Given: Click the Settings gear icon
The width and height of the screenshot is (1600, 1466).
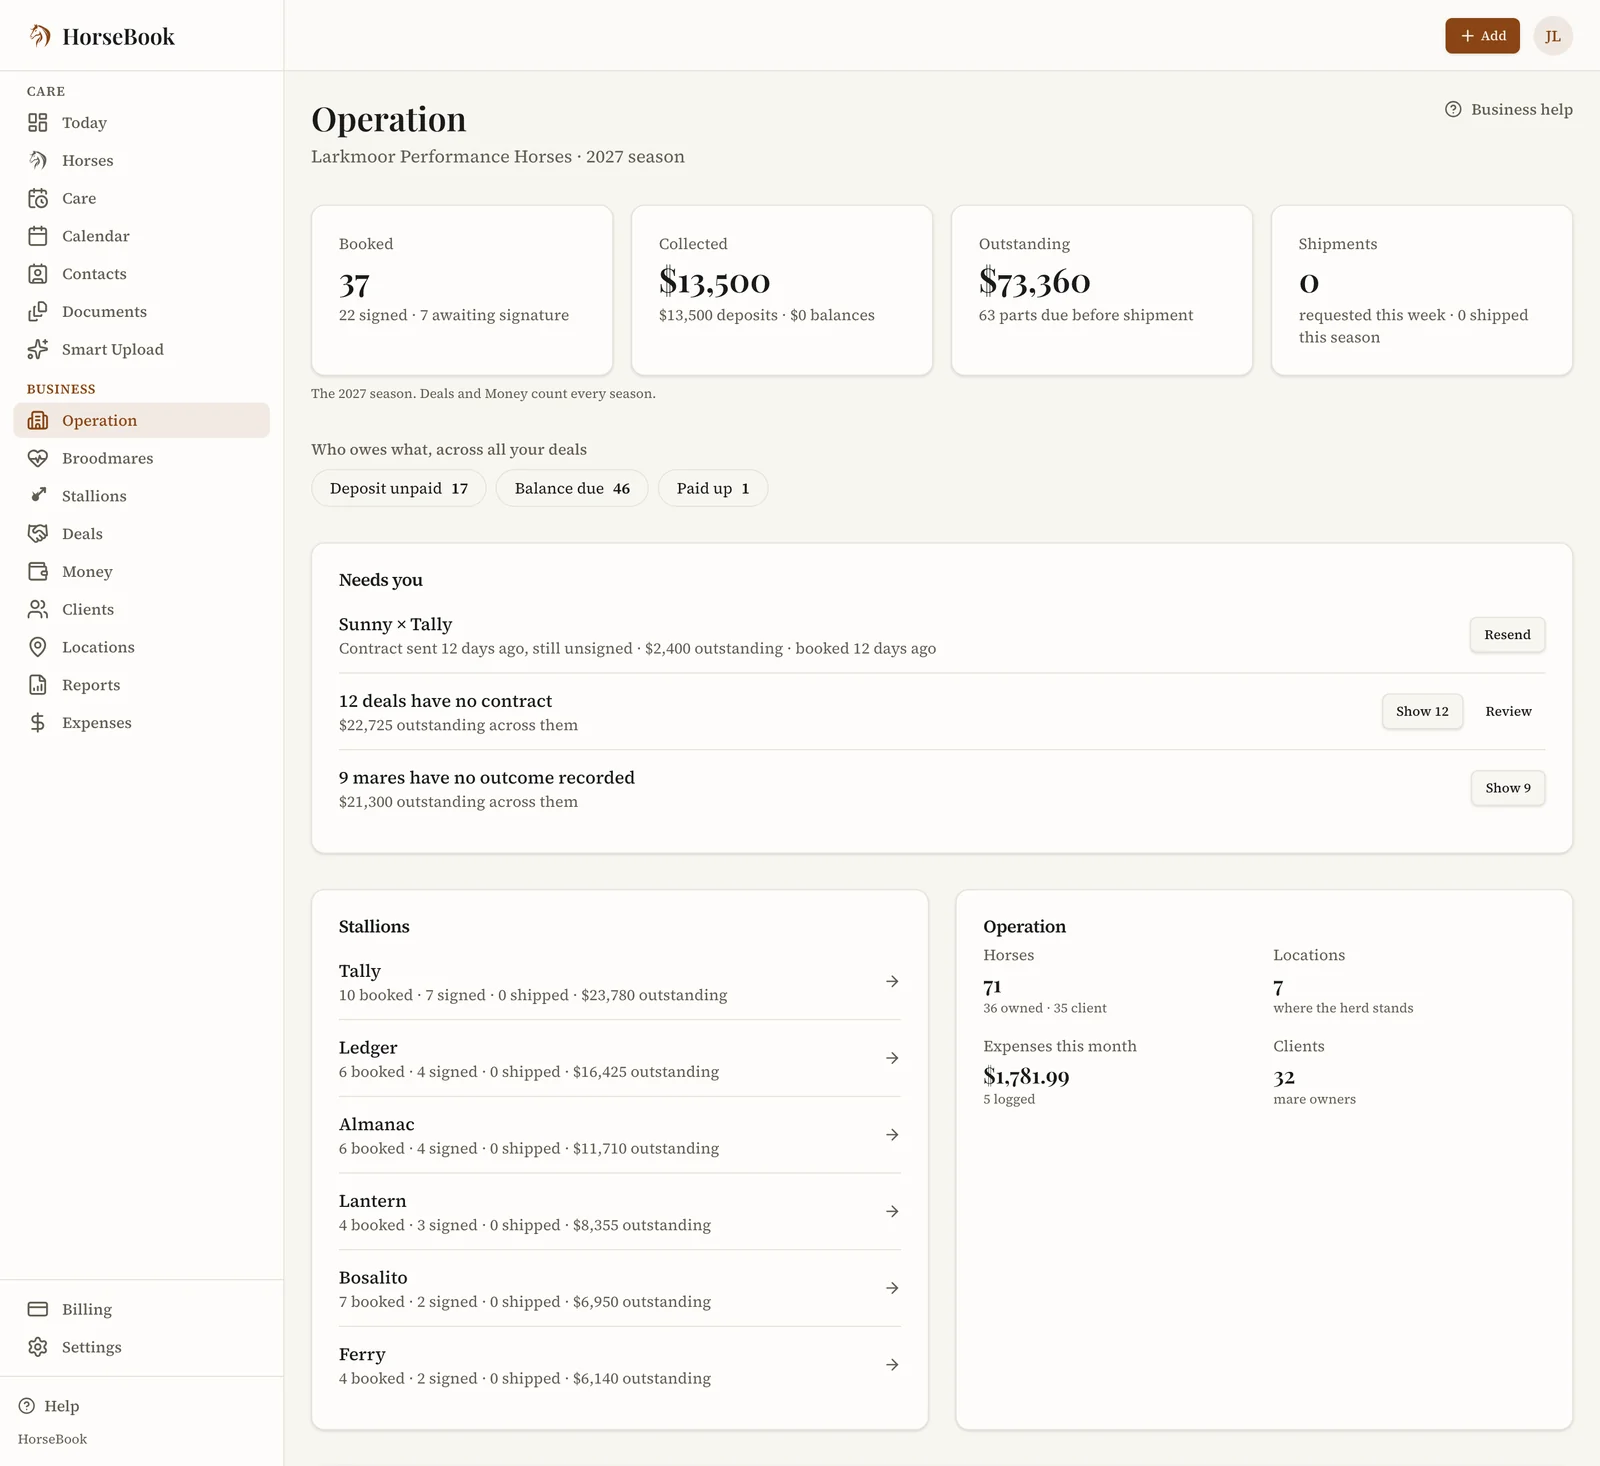Looking at the screenshot, I should [x=38, y=1347].
